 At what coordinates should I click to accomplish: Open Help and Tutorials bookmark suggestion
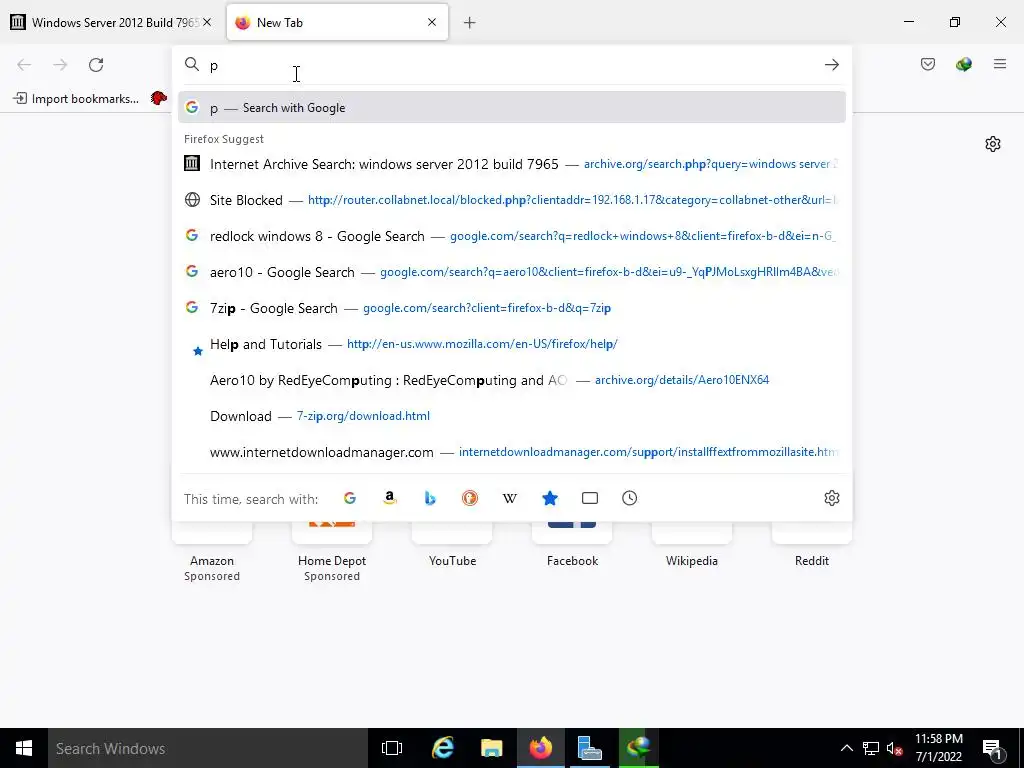point(511,344)
